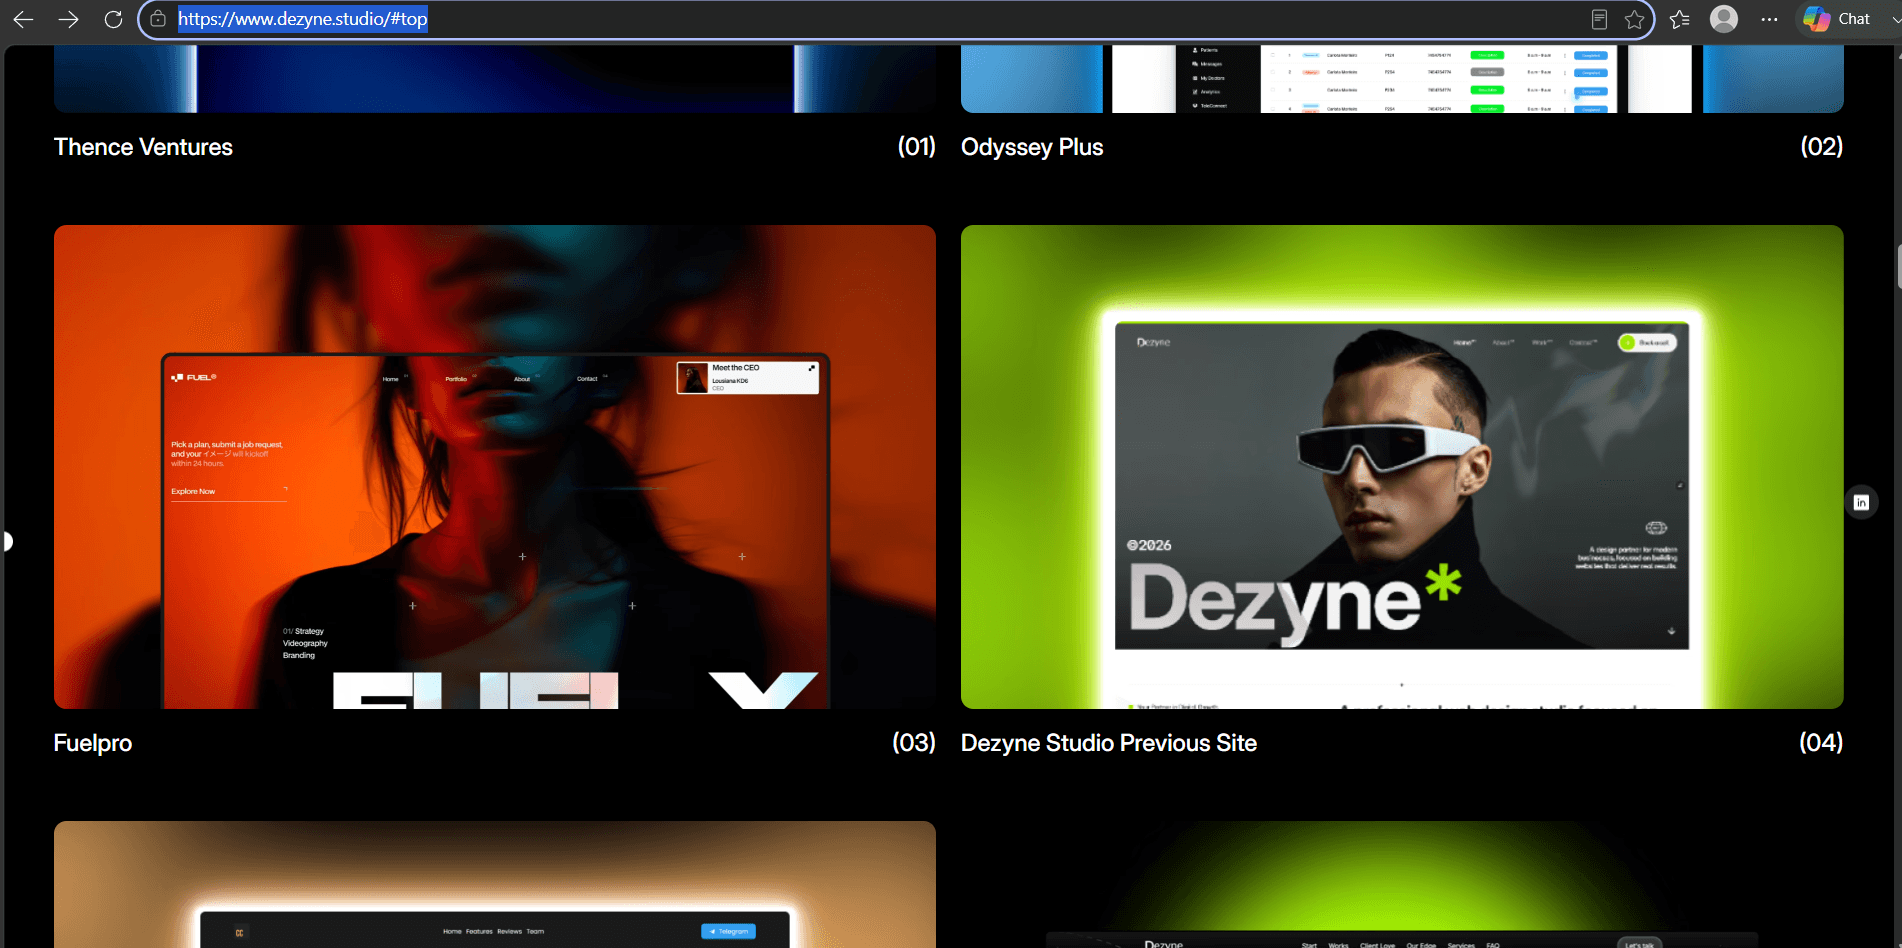Open the Fuelpro project thumbnail
The width and height of the screenshot is (1902, 948).
(495, 467)
